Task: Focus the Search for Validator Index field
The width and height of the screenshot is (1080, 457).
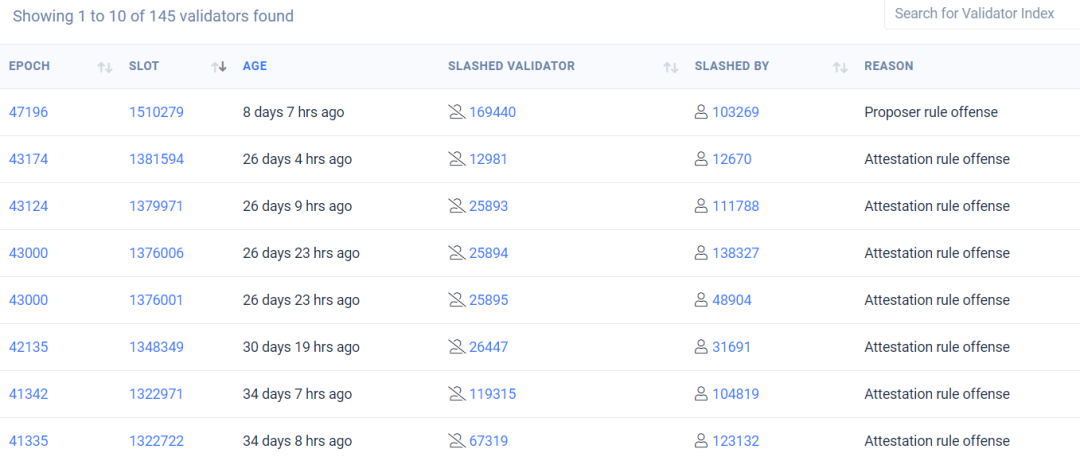Action: 982,14
